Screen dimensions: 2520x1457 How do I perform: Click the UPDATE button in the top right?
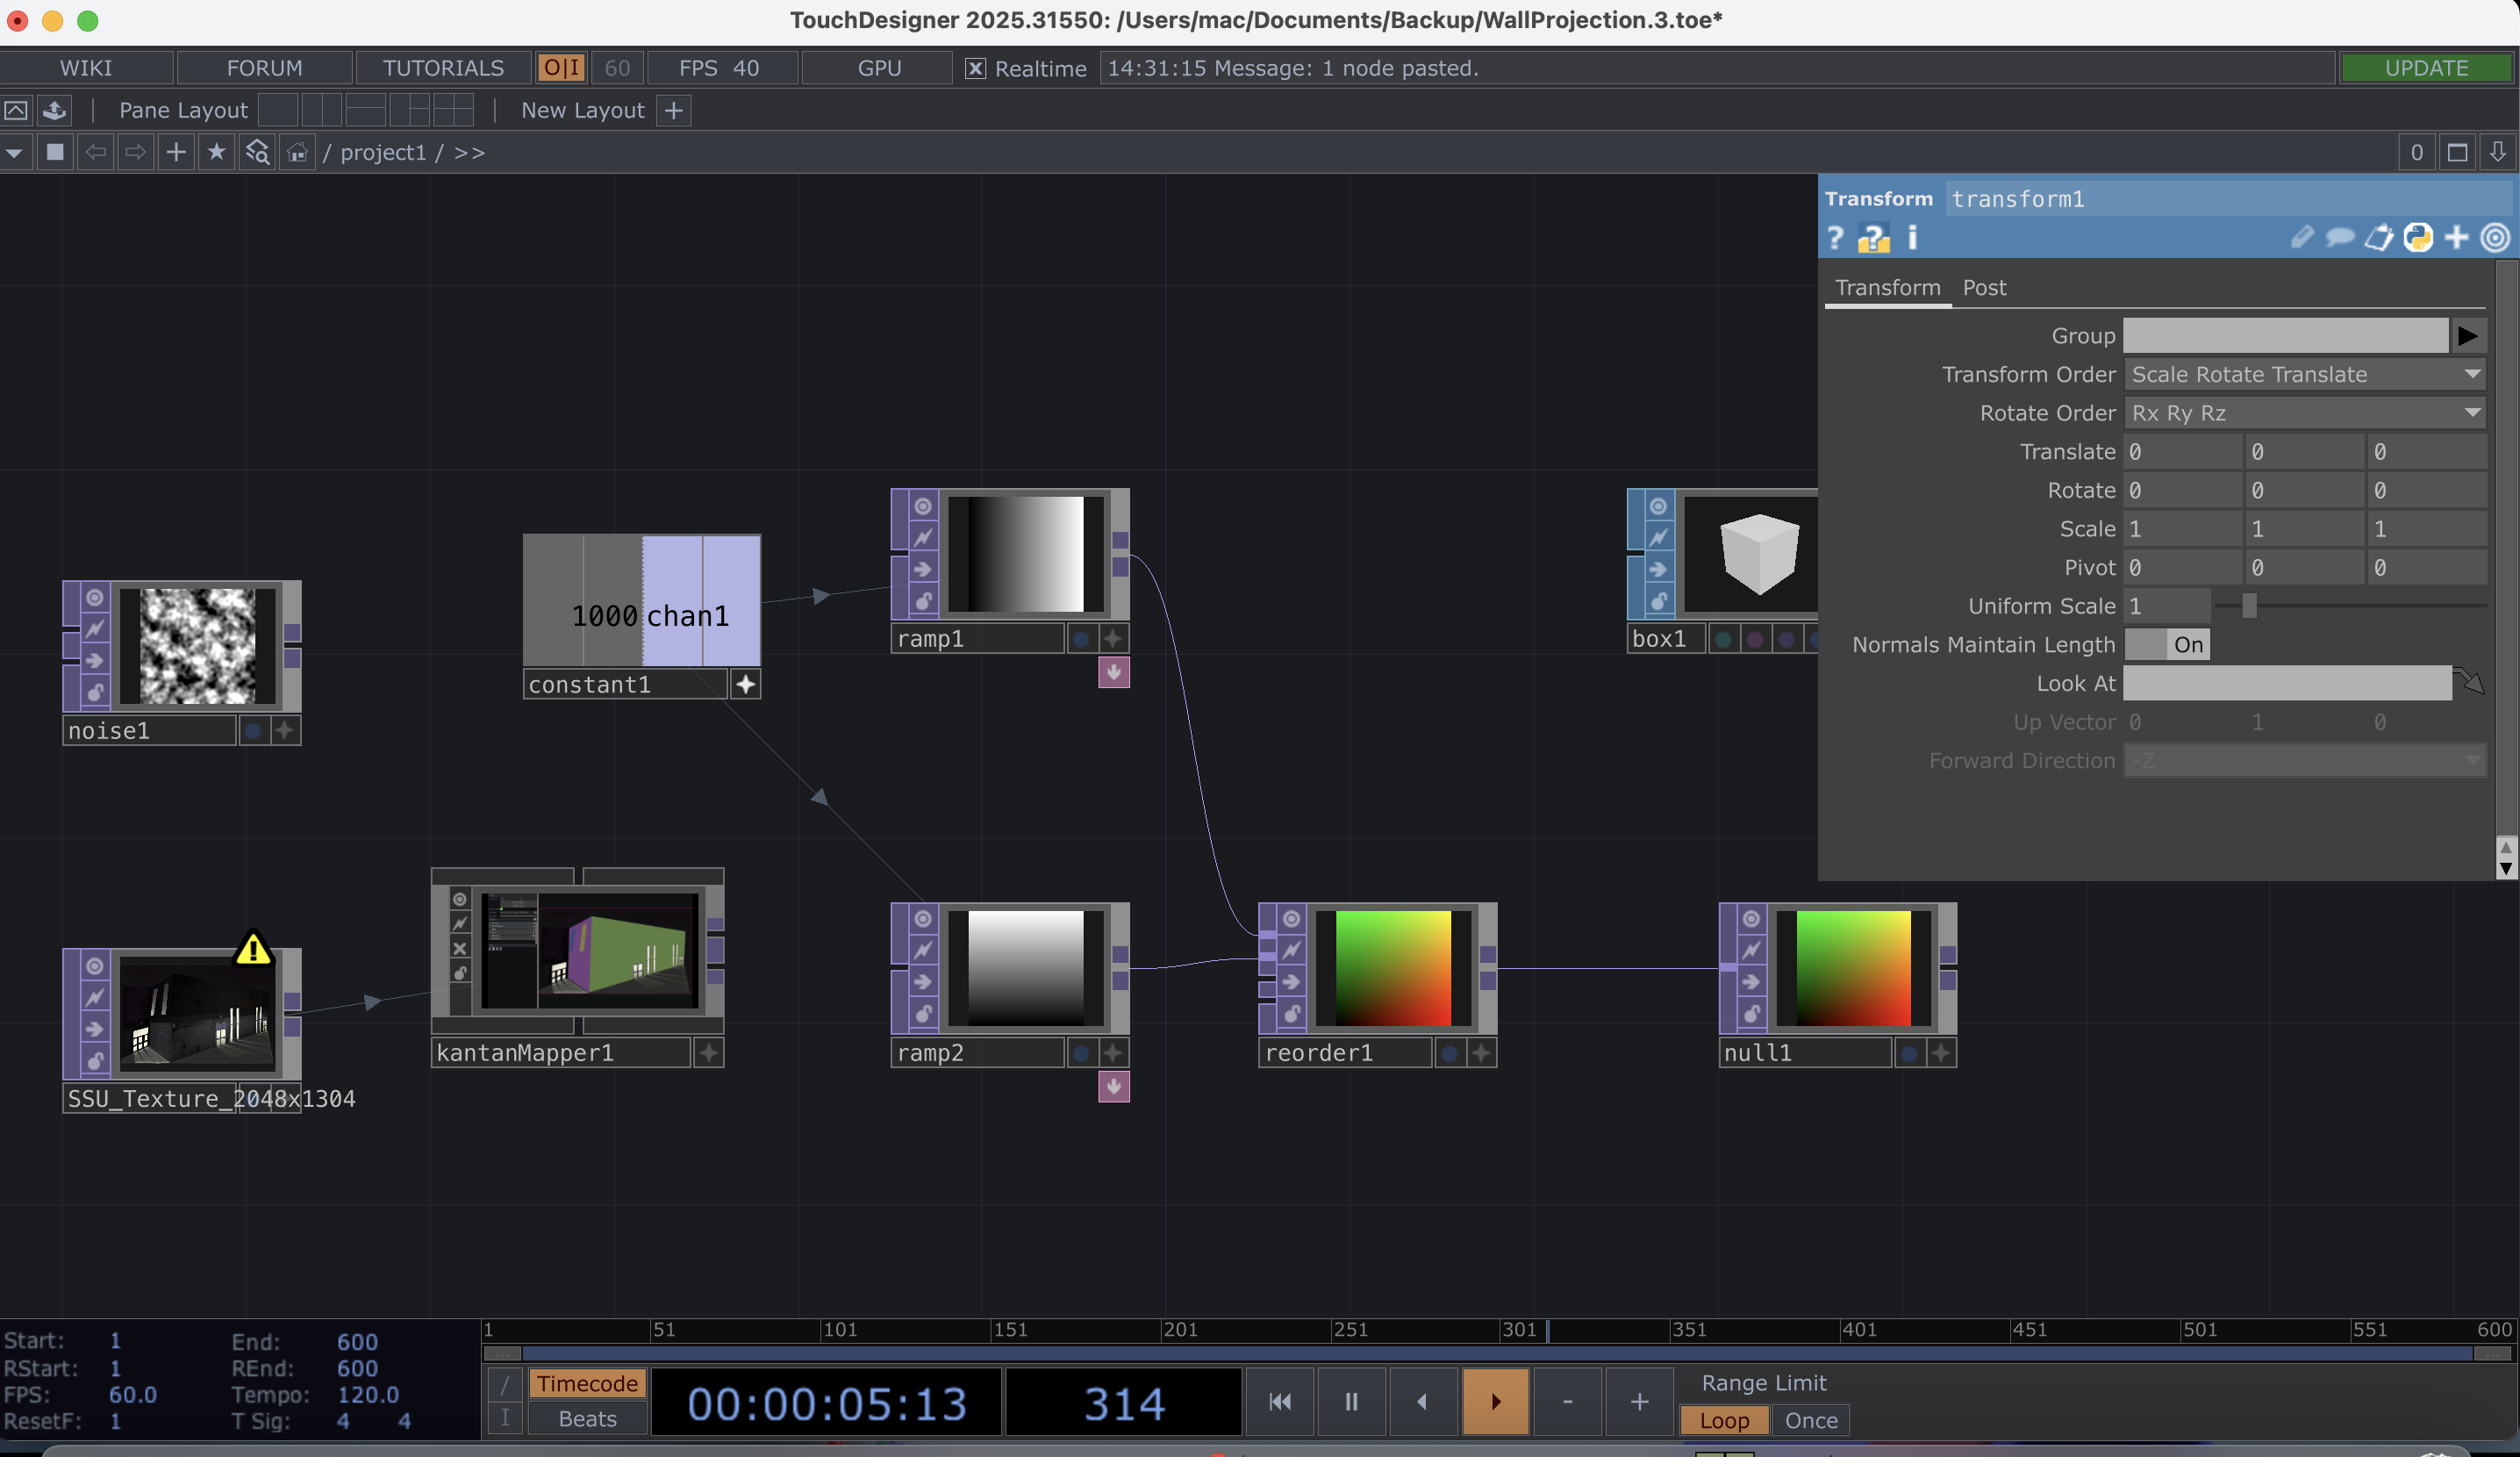pos(2428,68)
